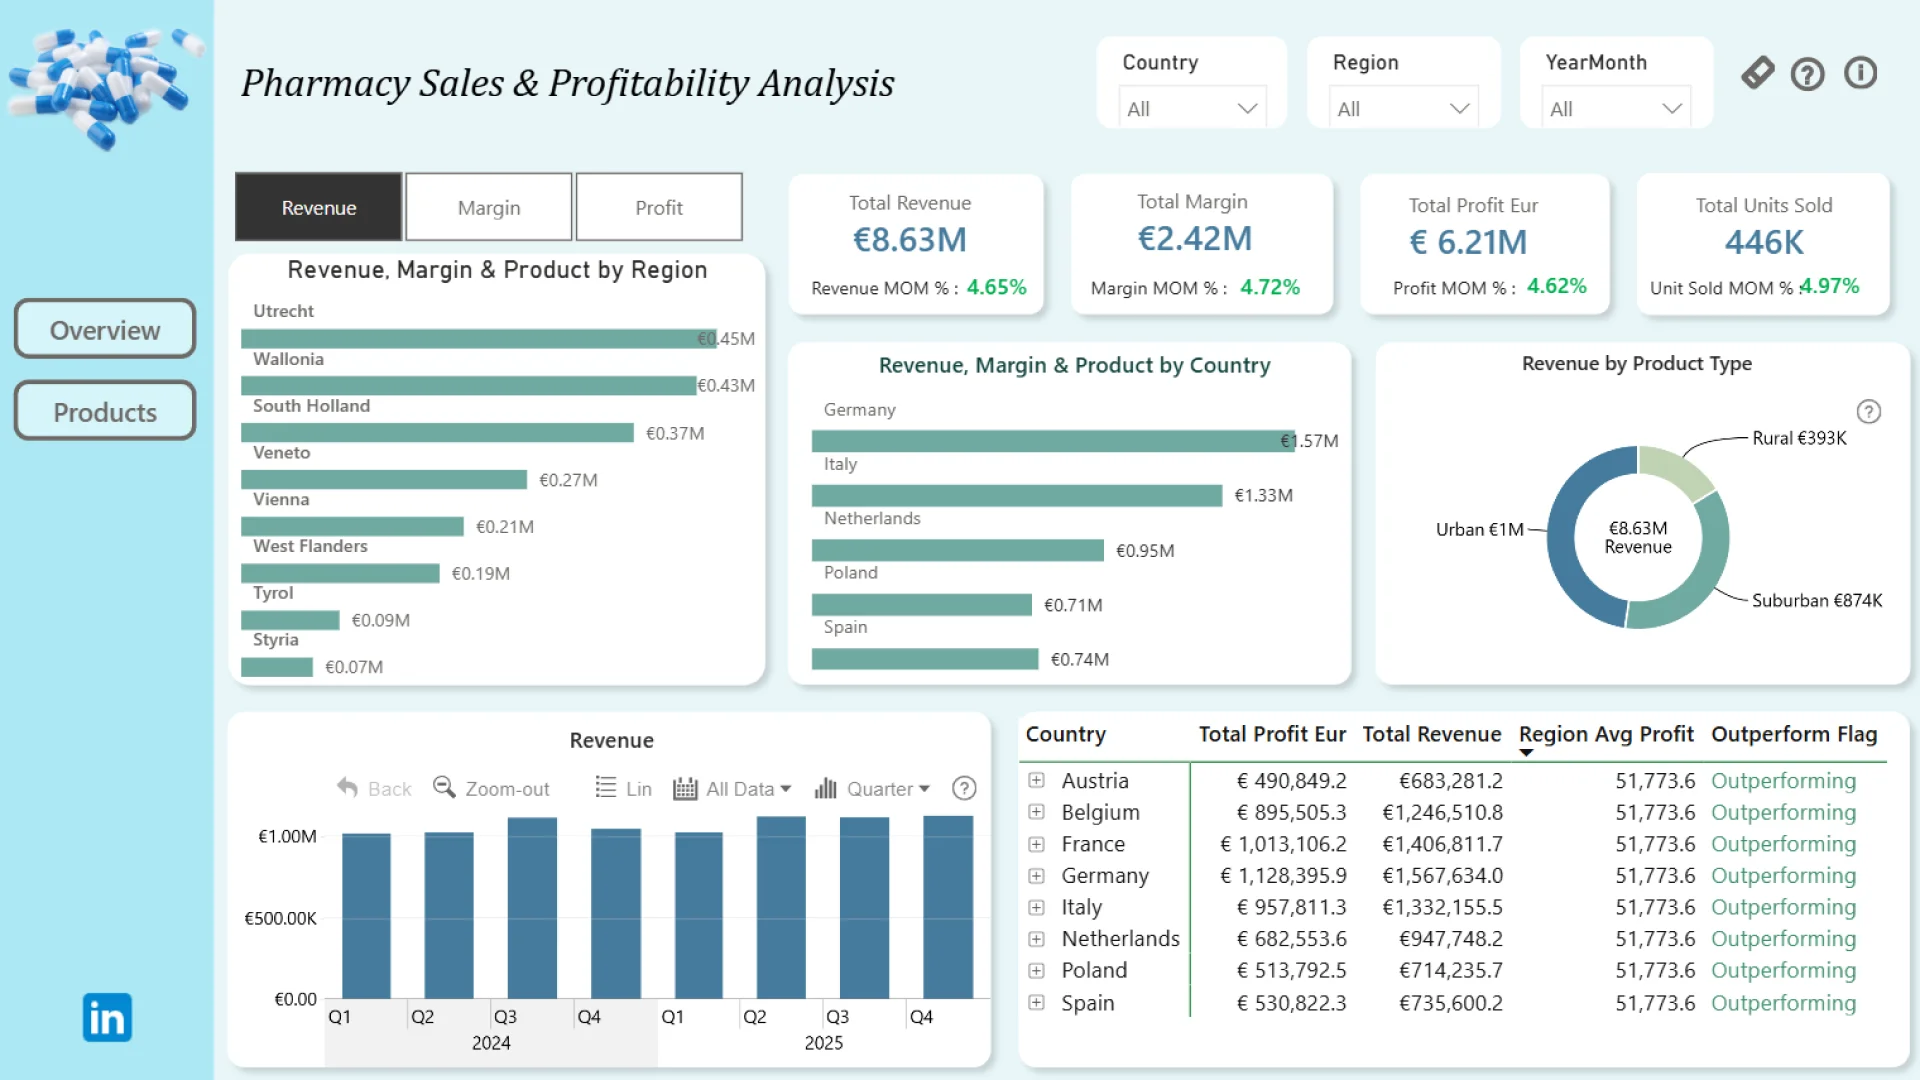Open the YearMonth filter dropdown
The width and height of the screenshot is (1920, 1080).
[1615, 108]
